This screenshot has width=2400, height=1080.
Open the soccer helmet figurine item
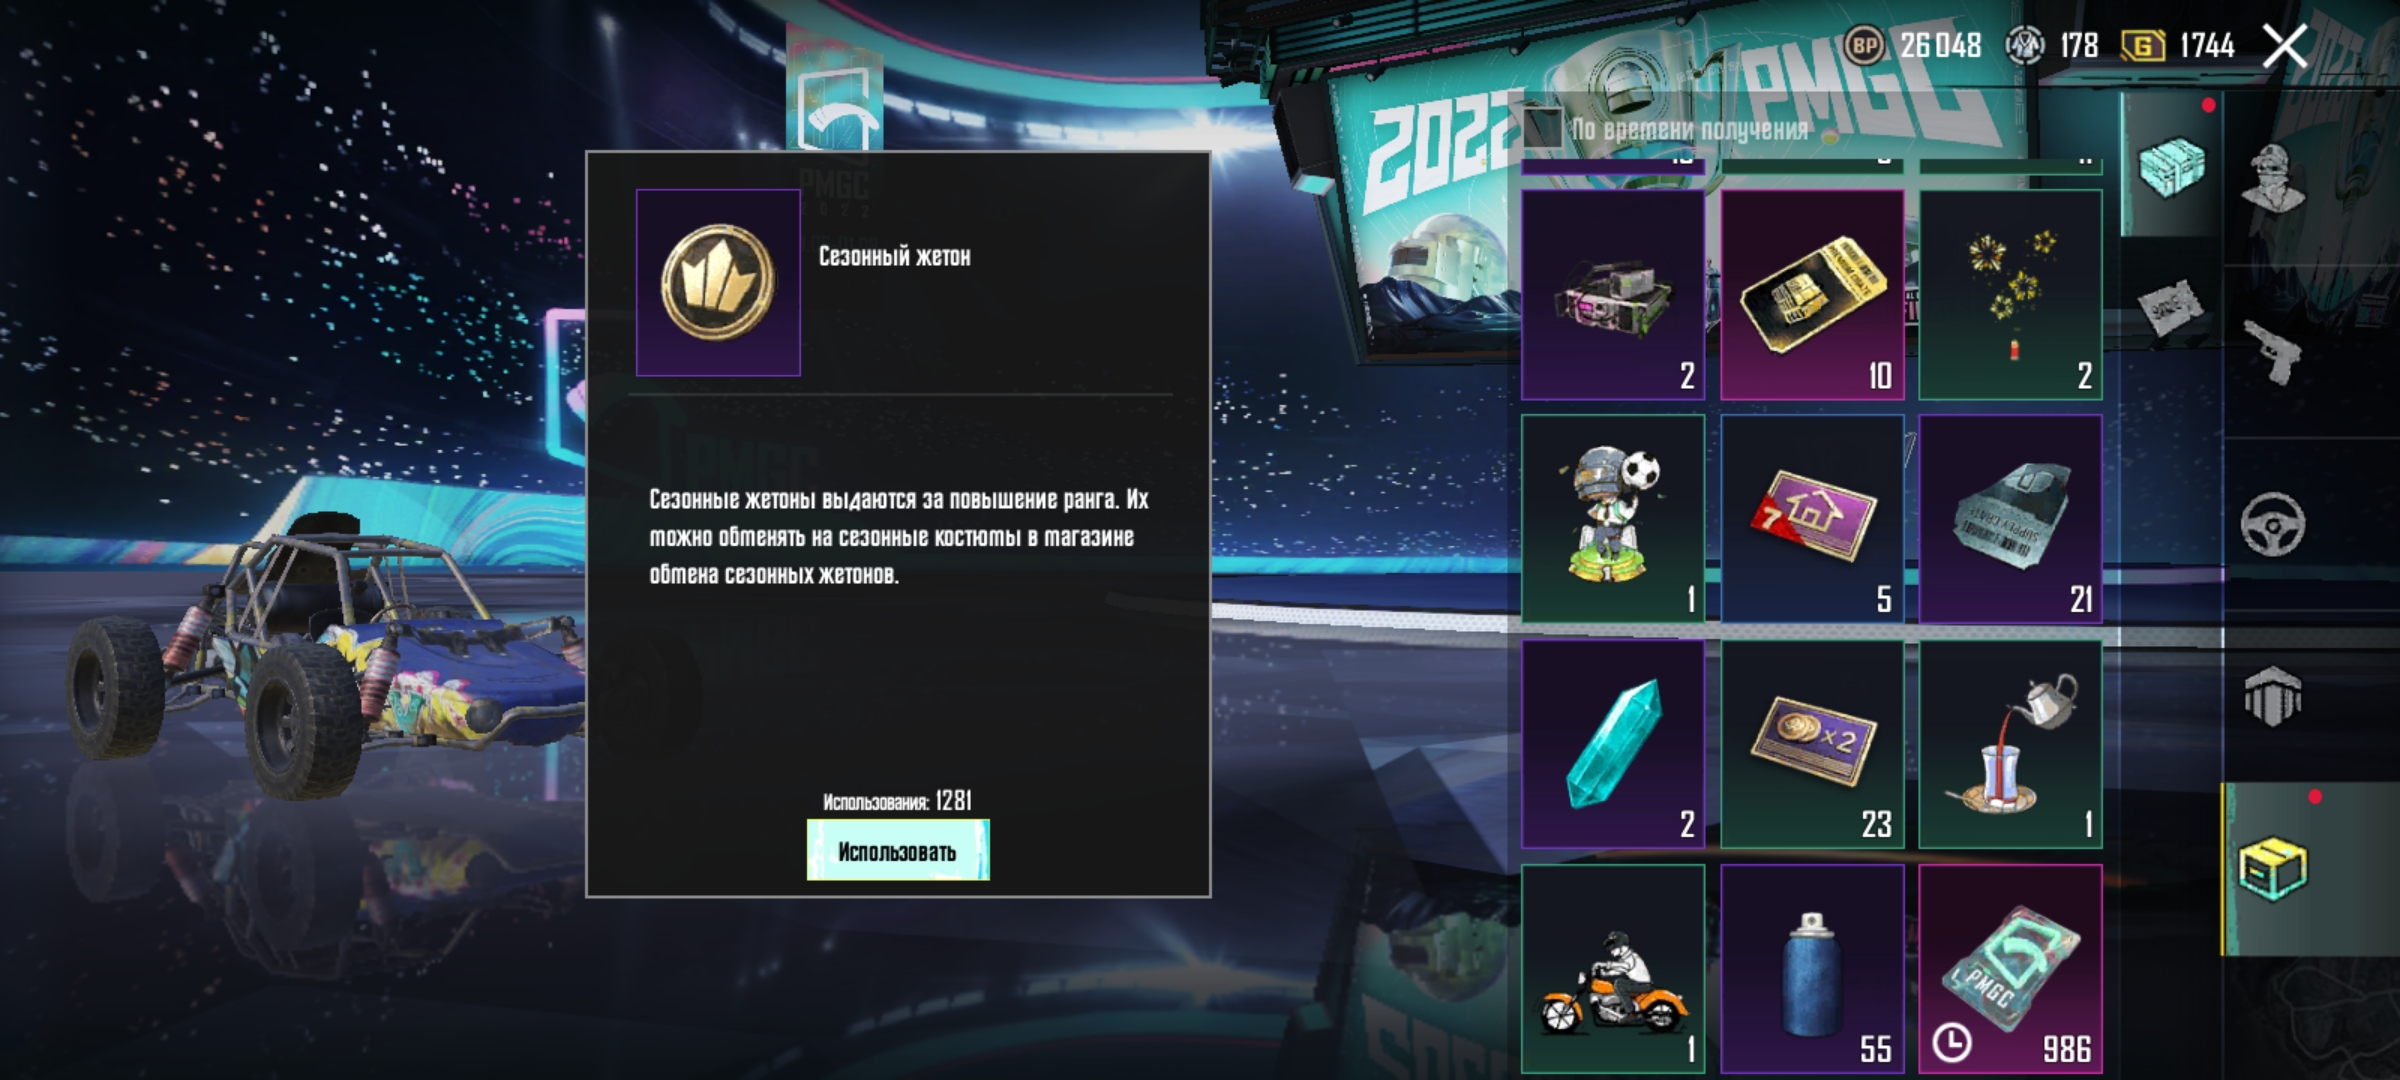click(x=1613, y=519)
